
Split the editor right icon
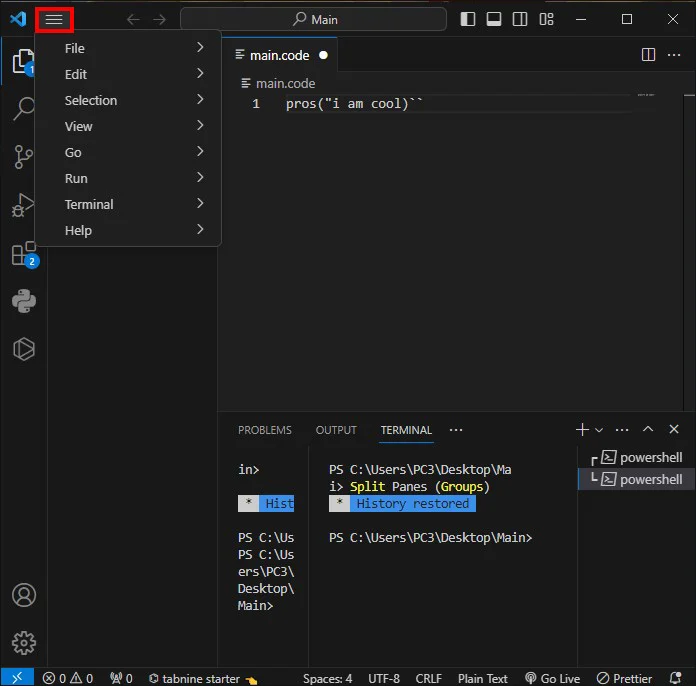(x=648, y=55)
